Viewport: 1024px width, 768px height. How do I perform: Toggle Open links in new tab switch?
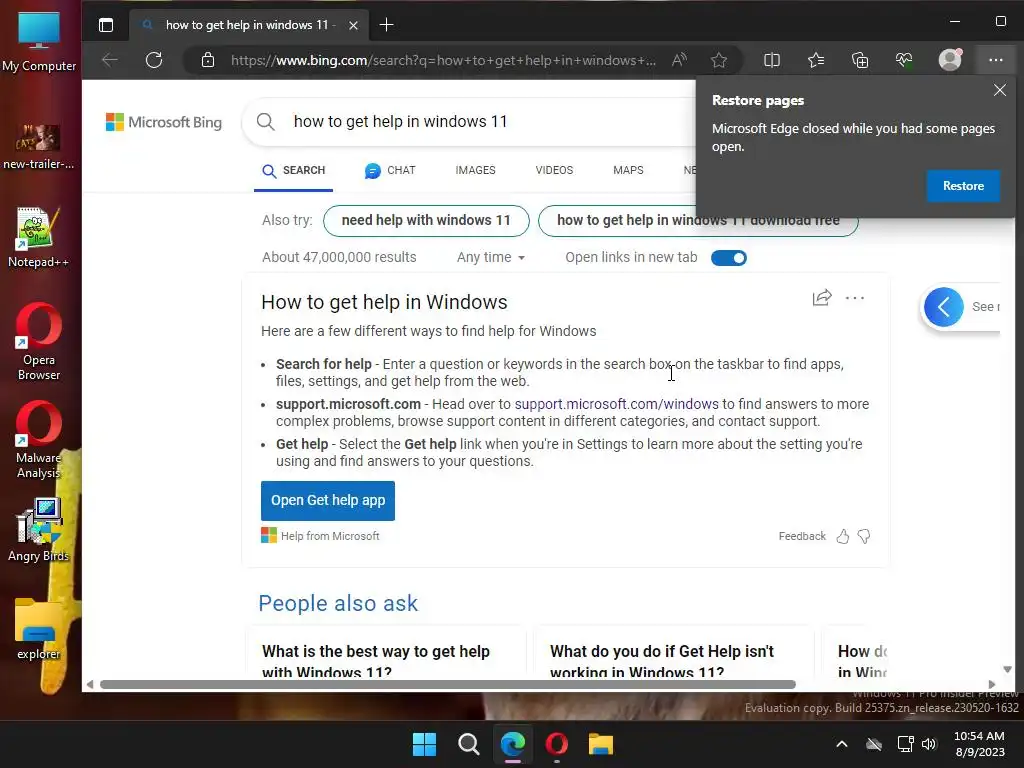(x=729, y=258)
